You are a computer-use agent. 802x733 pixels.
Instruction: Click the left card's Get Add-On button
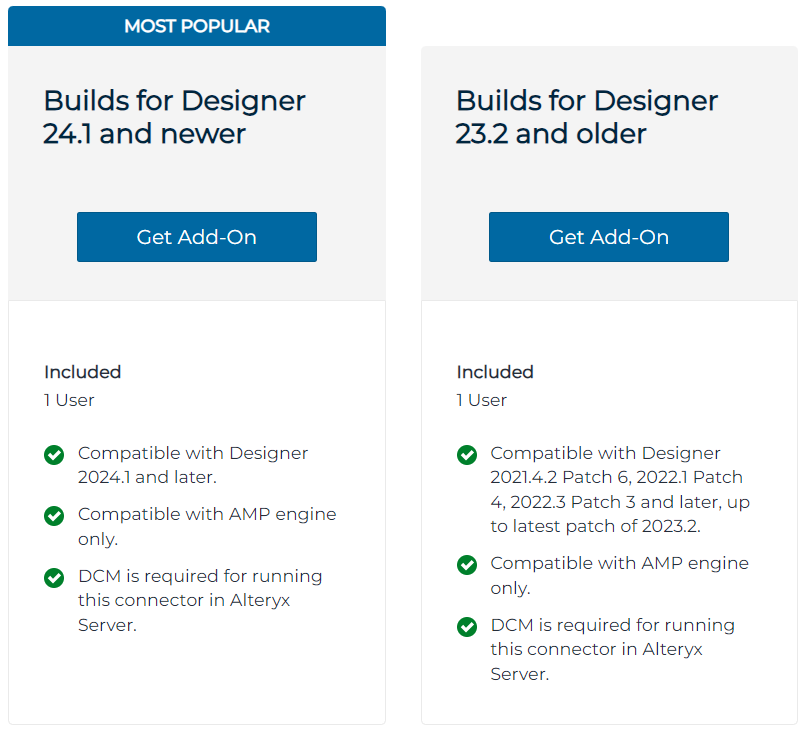197,237
